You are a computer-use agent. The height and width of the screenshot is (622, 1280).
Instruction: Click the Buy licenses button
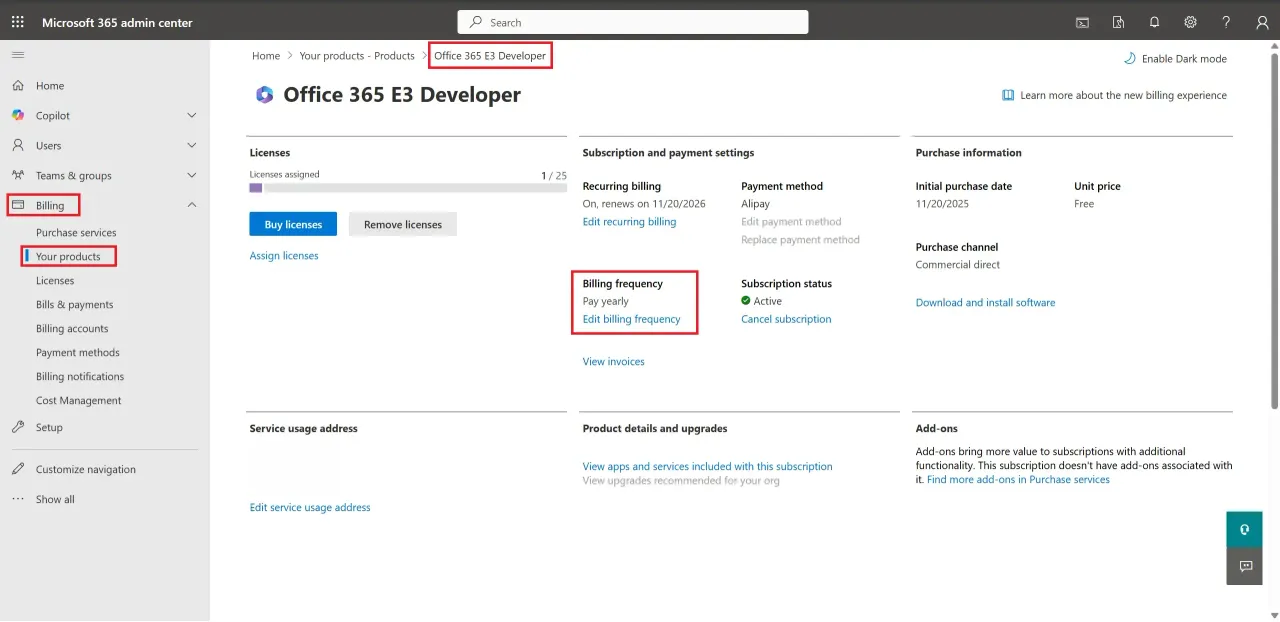[x=293, y=224]
